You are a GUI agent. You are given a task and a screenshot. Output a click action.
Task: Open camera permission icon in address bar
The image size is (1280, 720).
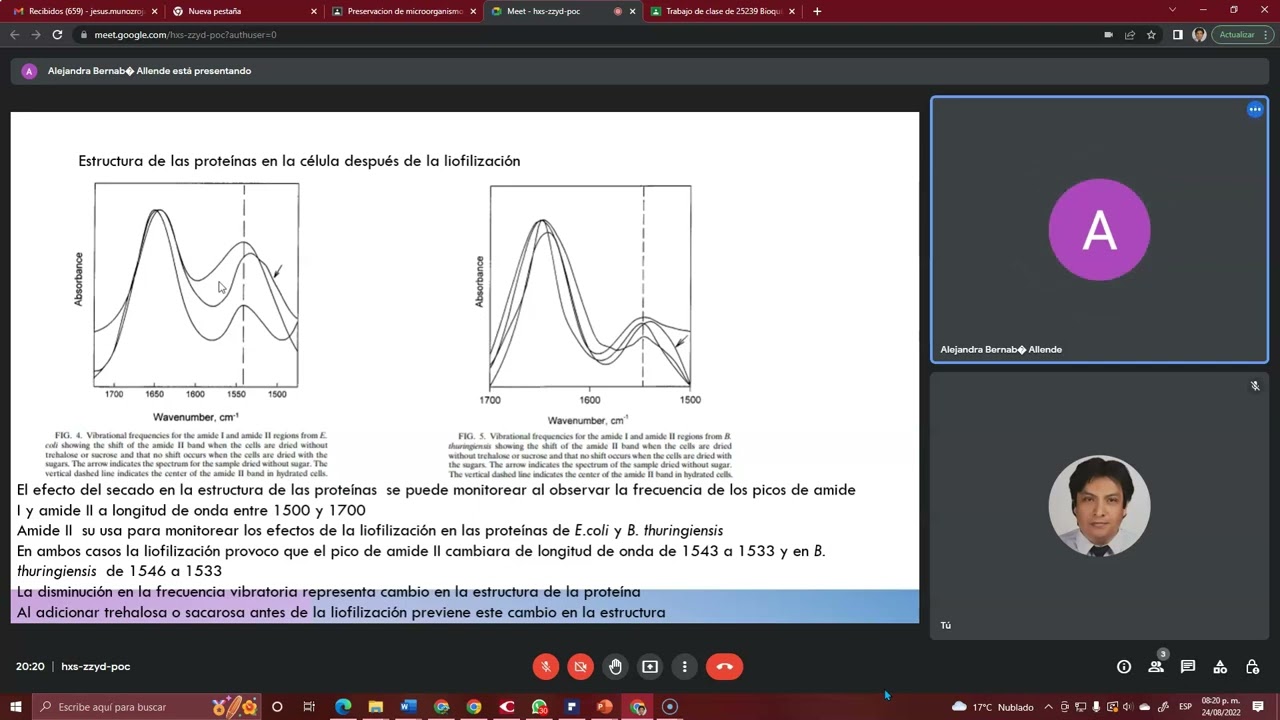tap(1108, 34)
